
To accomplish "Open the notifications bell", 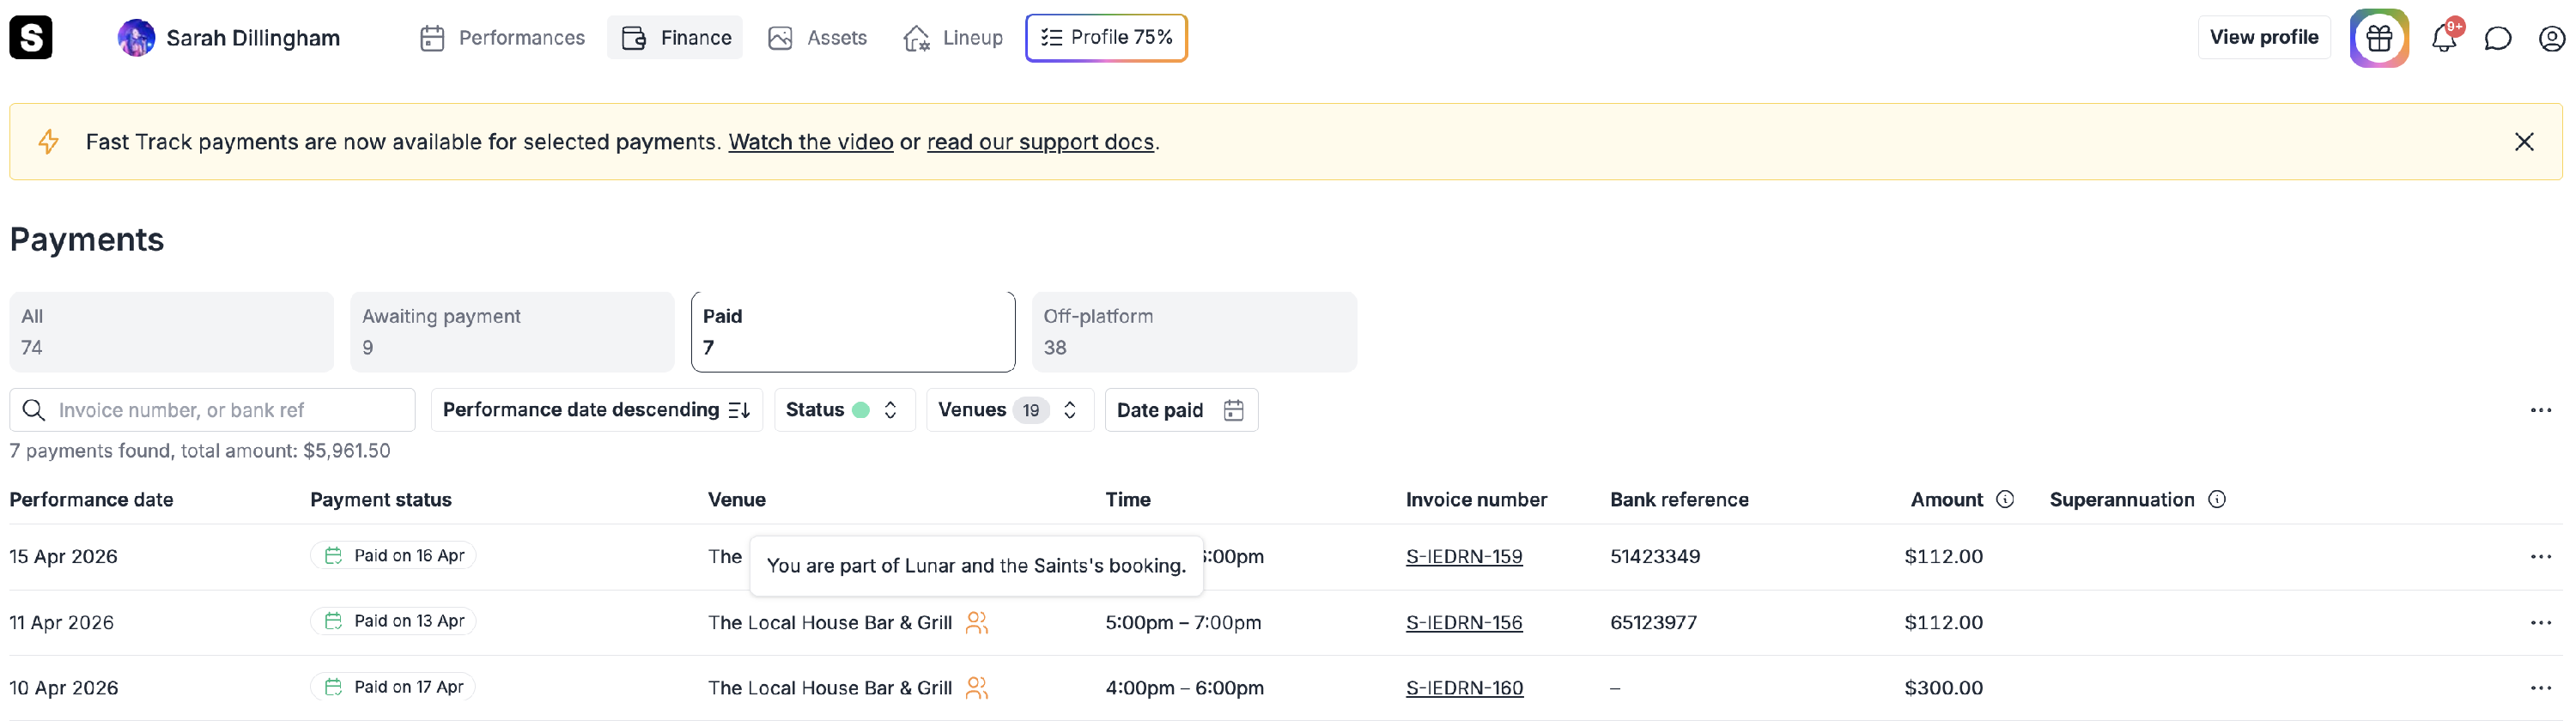I will [x=2443, y=38].
